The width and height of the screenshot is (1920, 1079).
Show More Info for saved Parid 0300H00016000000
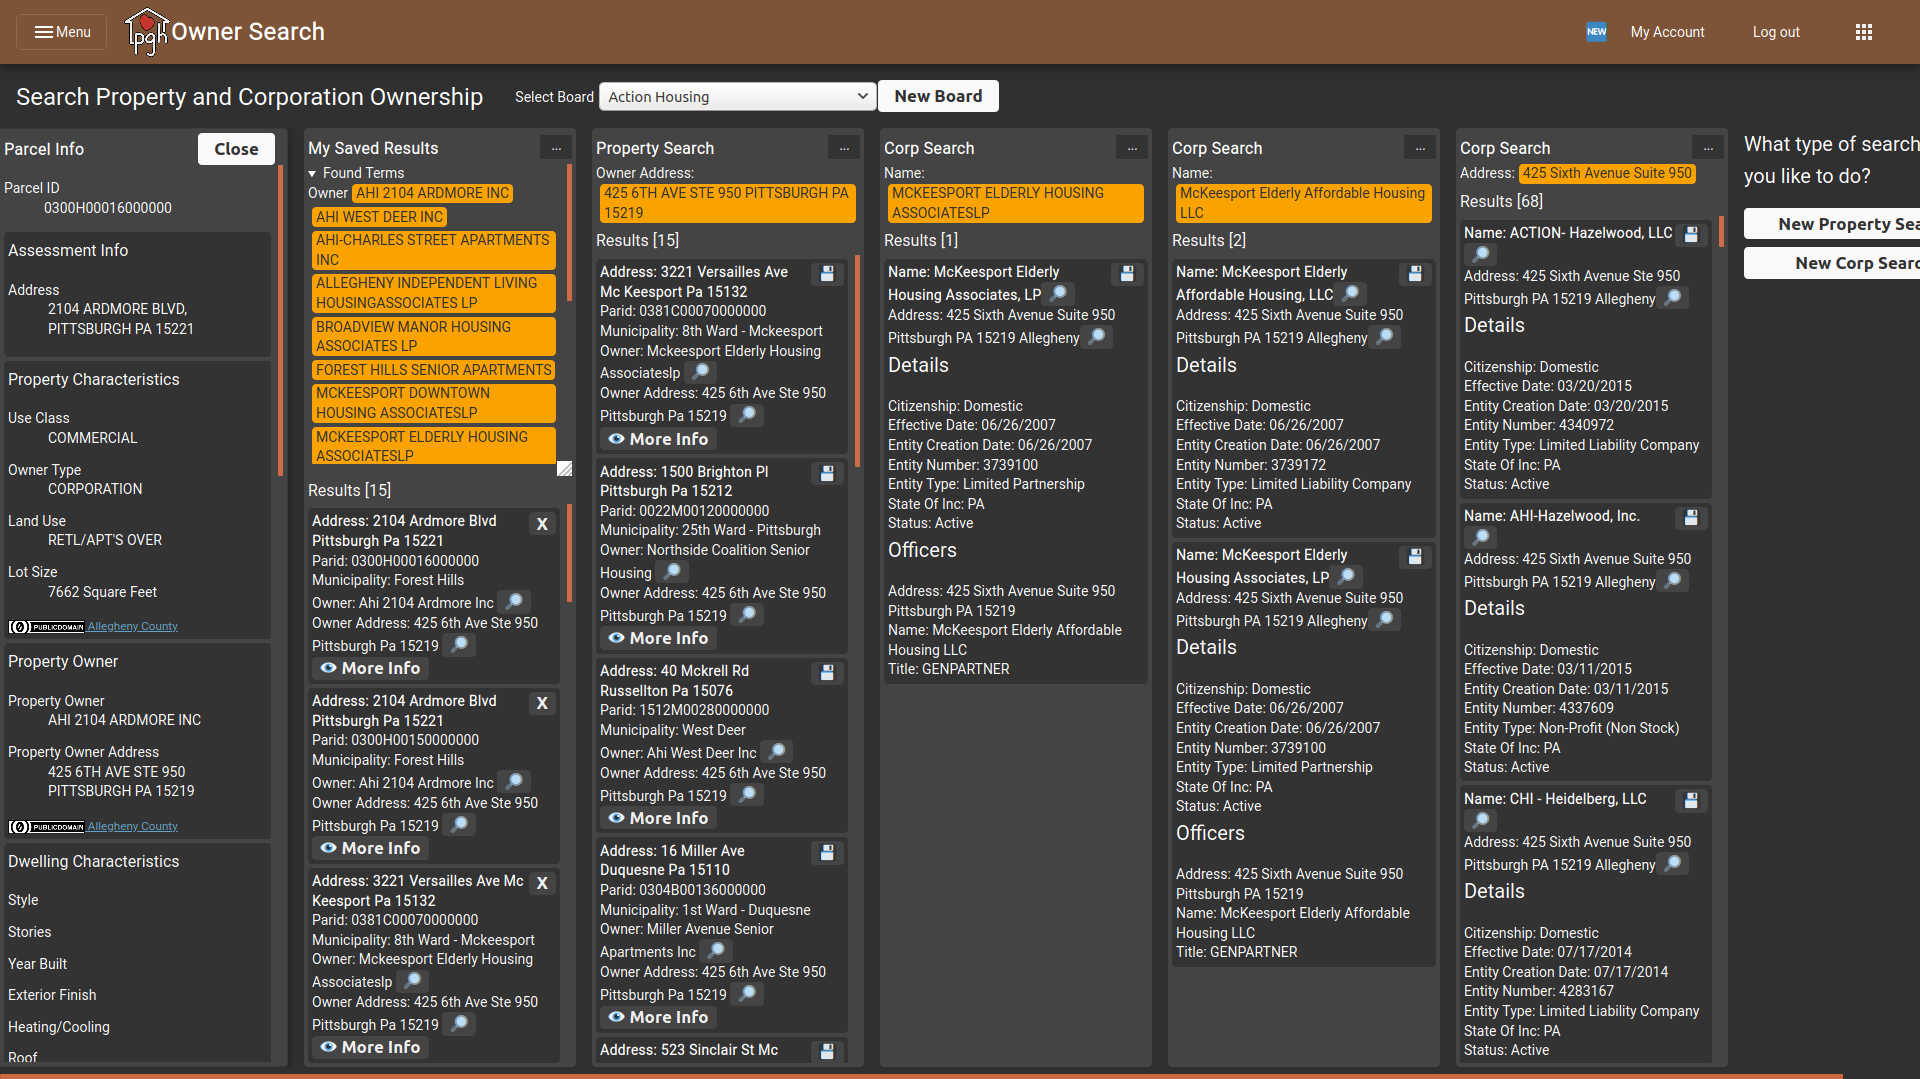370,668
